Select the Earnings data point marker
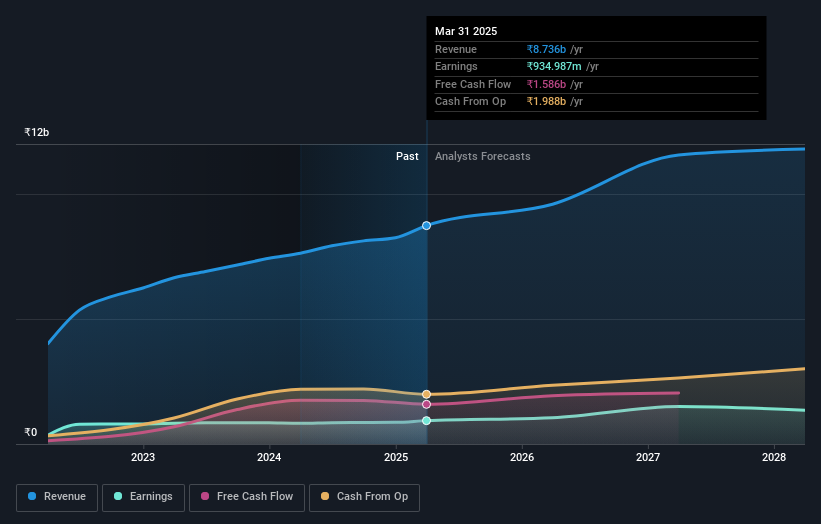821x524 pixels. (427, 420)
